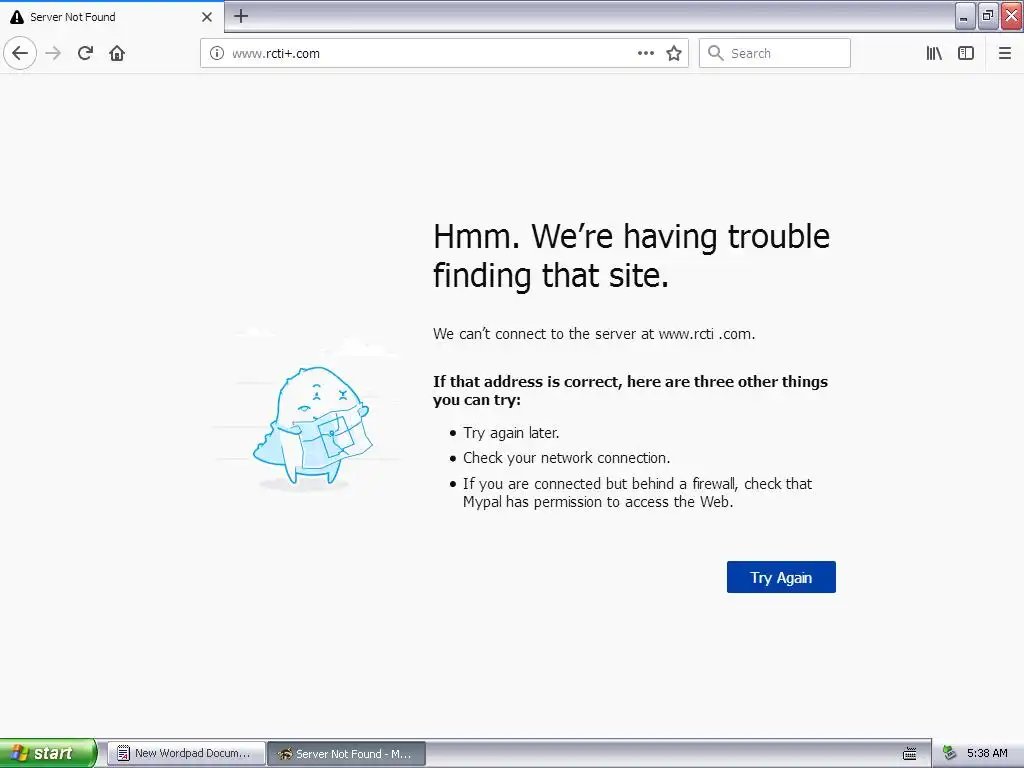Open a new tab with plus button

(241, 16)
